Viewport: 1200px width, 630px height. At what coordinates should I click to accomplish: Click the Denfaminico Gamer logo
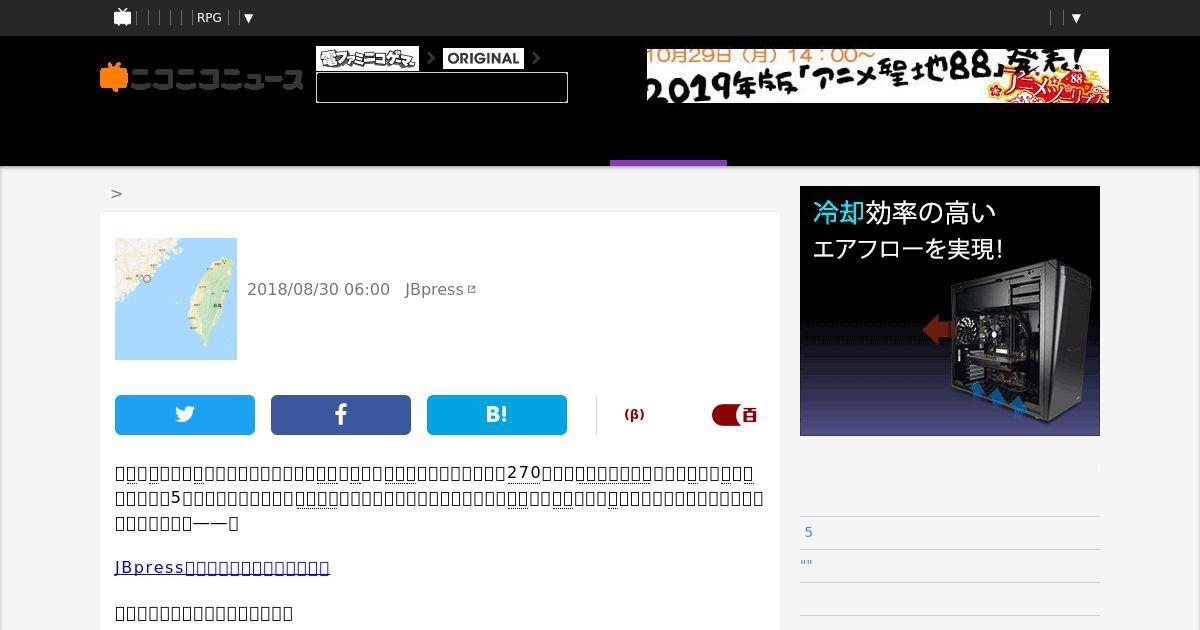pos(367,58)
